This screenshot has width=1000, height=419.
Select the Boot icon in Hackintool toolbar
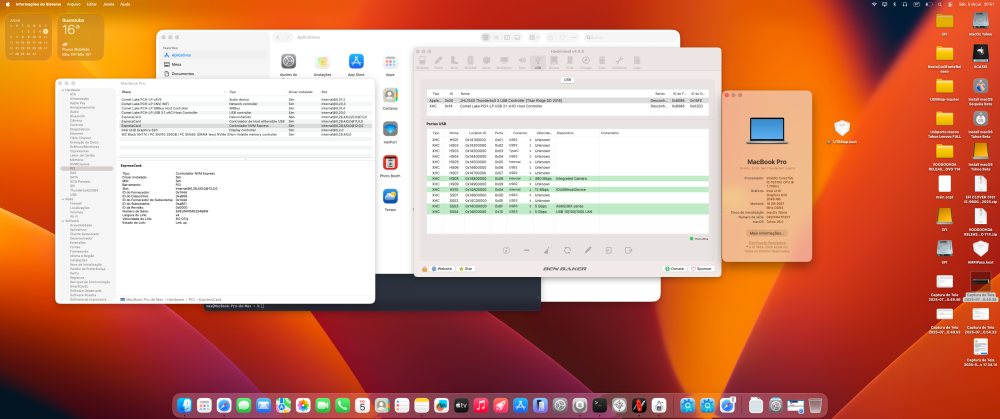[x=454, y=62]
